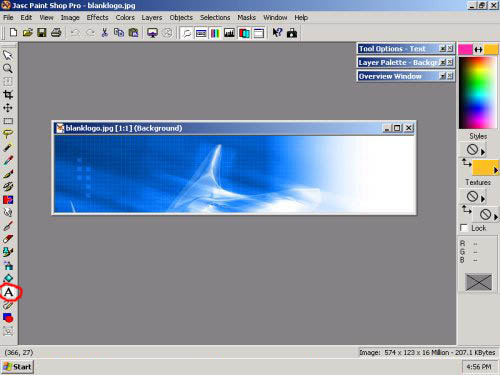
Task: Click the Save disk icon
Action: (x=42, y=33)
